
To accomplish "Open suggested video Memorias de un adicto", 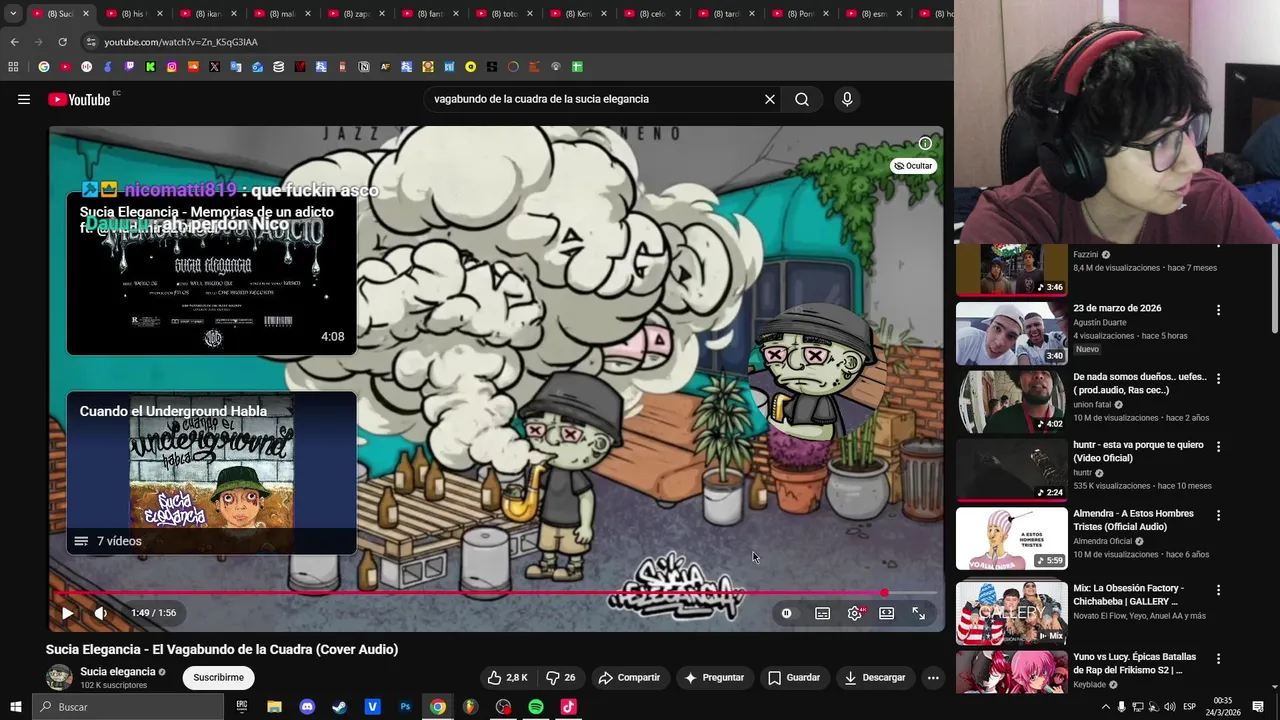I will (x=211, y=274).
